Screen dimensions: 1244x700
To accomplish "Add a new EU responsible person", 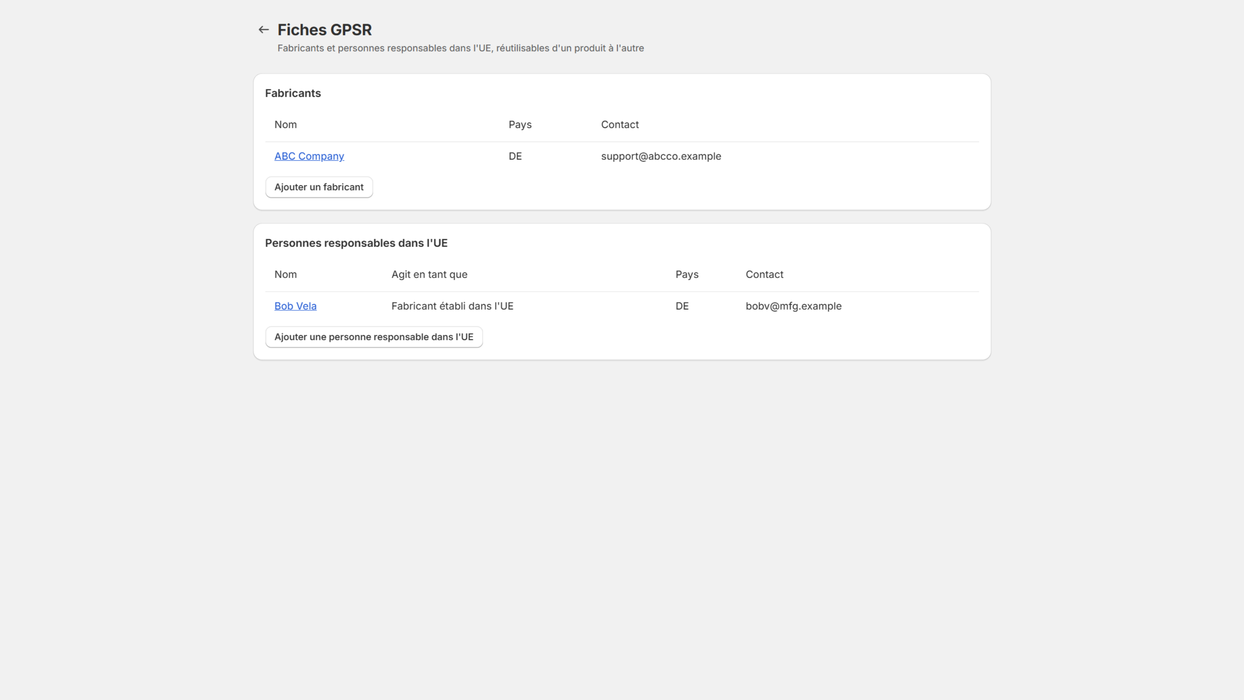I will pos(374,337).
